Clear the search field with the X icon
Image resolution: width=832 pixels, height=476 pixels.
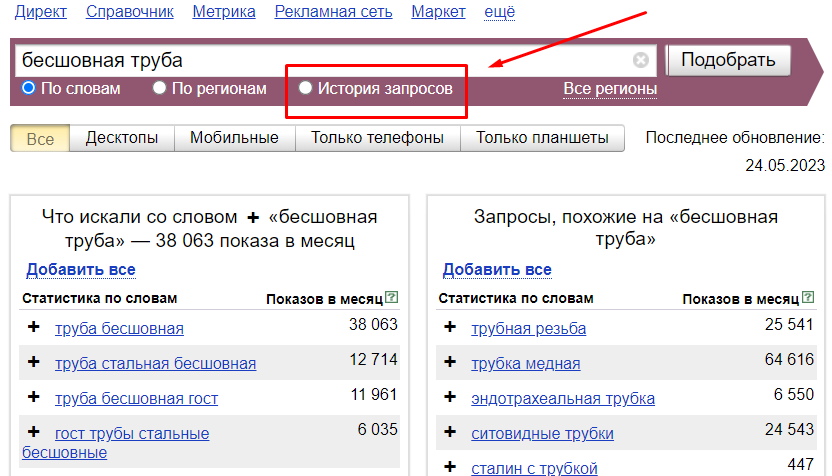tap(640, 60)
